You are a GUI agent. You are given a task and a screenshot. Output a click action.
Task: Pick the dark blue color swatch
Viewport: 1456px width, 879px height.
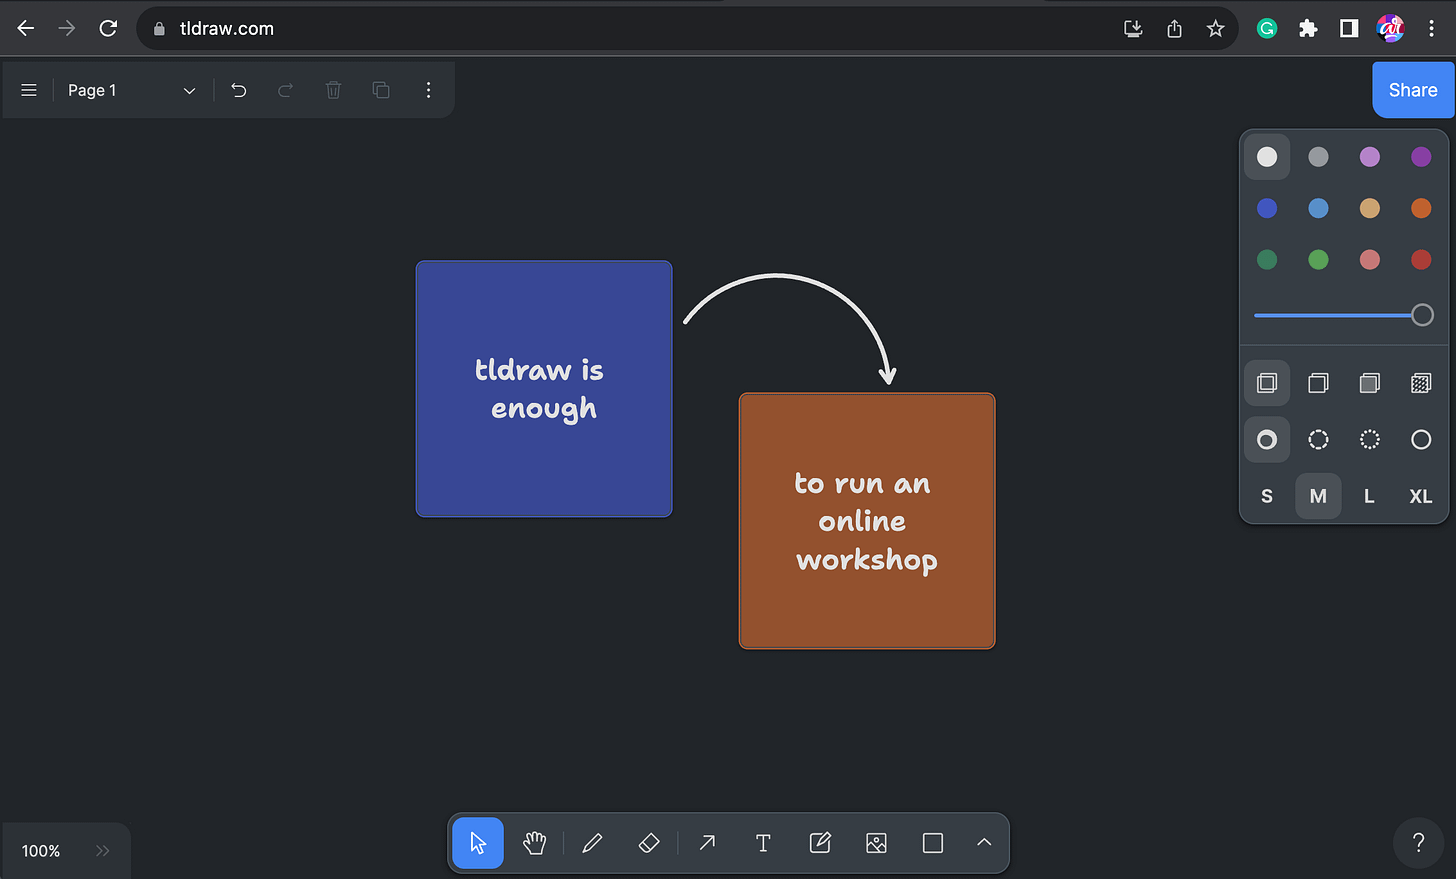[x=1267, y=208]
